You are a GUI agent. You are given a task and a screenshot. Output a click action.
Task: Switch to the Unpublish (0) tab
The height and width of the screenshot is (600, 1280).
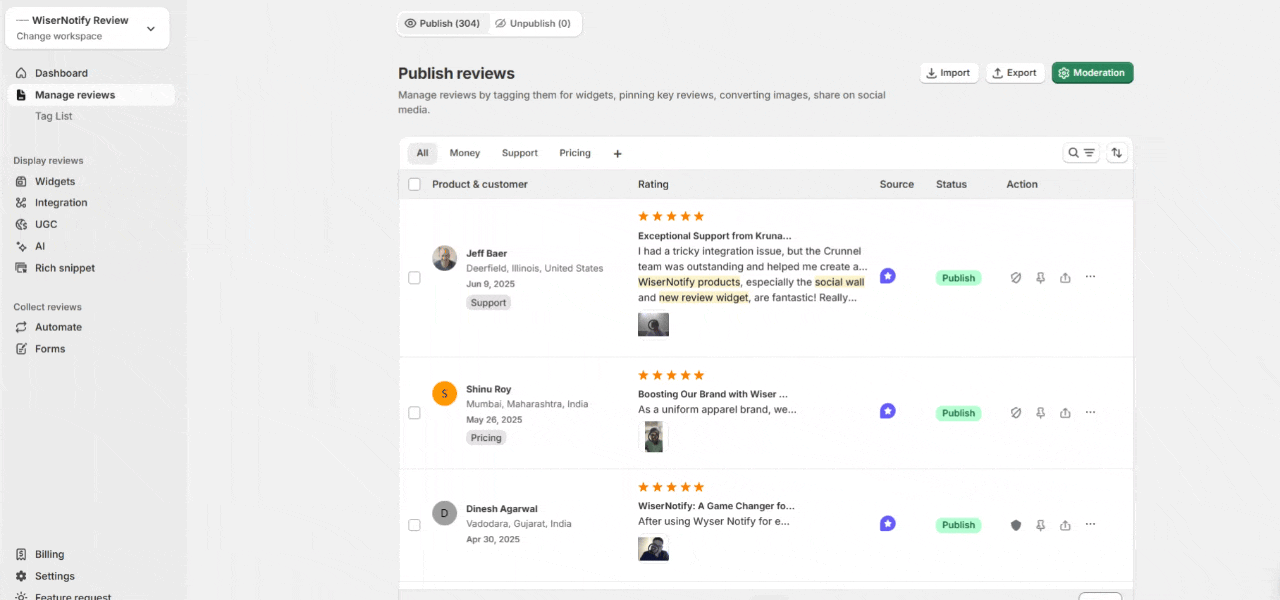coord(534,23)
